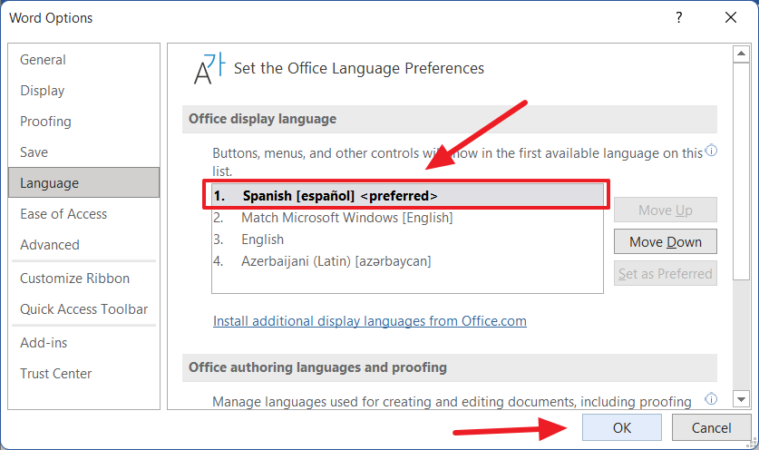
Task: Open Quick Access Toolbar settings
Action: pyautogui.click(x=84, y=309)
